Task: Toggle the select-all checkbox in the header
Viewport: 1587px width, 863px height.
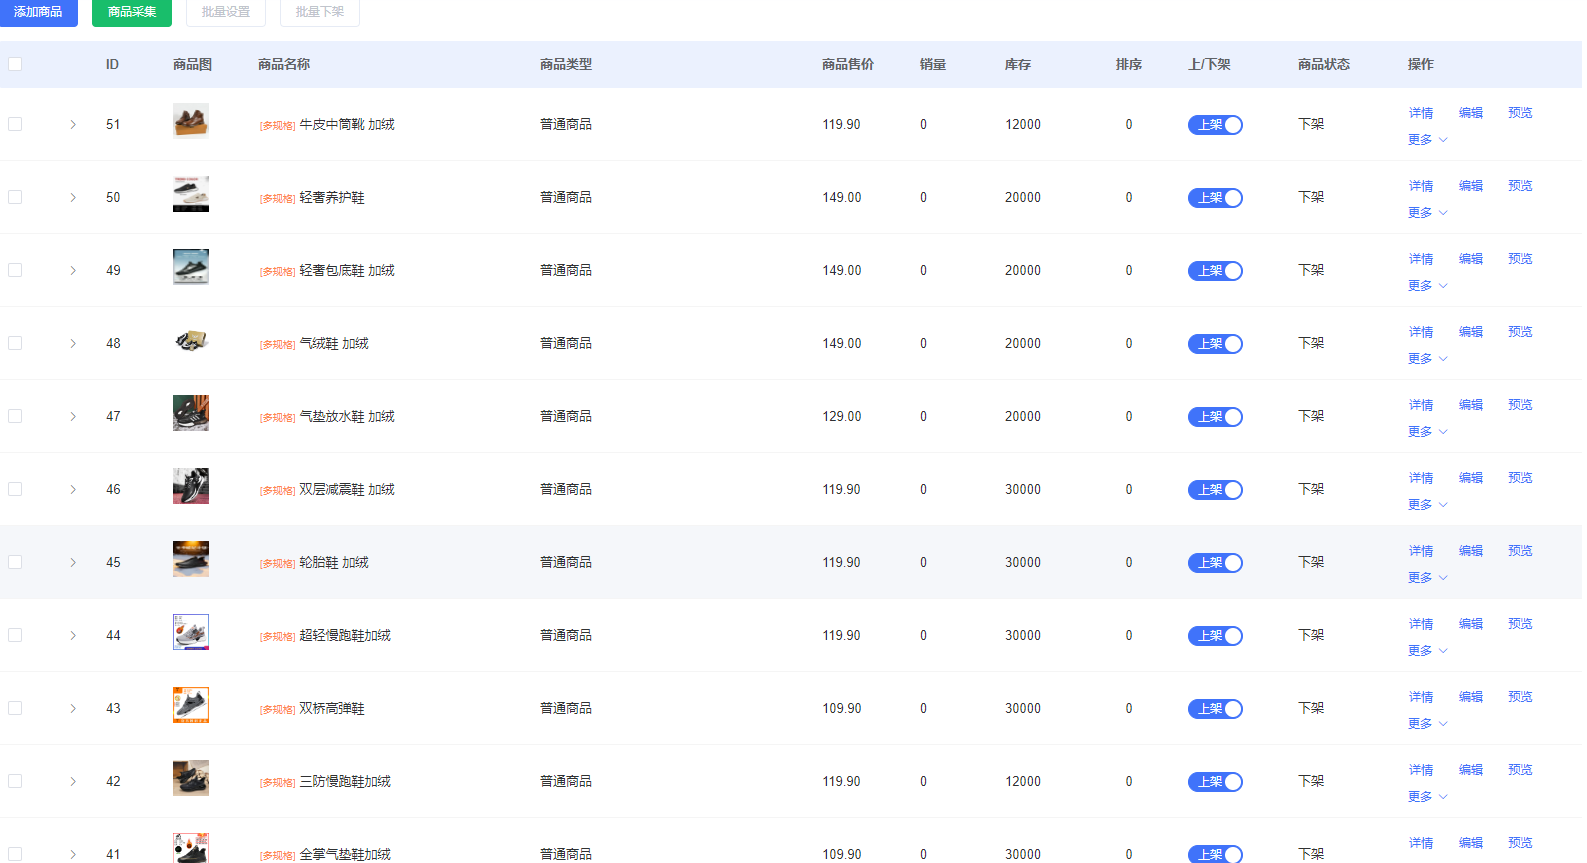Action: click(15, 64)
